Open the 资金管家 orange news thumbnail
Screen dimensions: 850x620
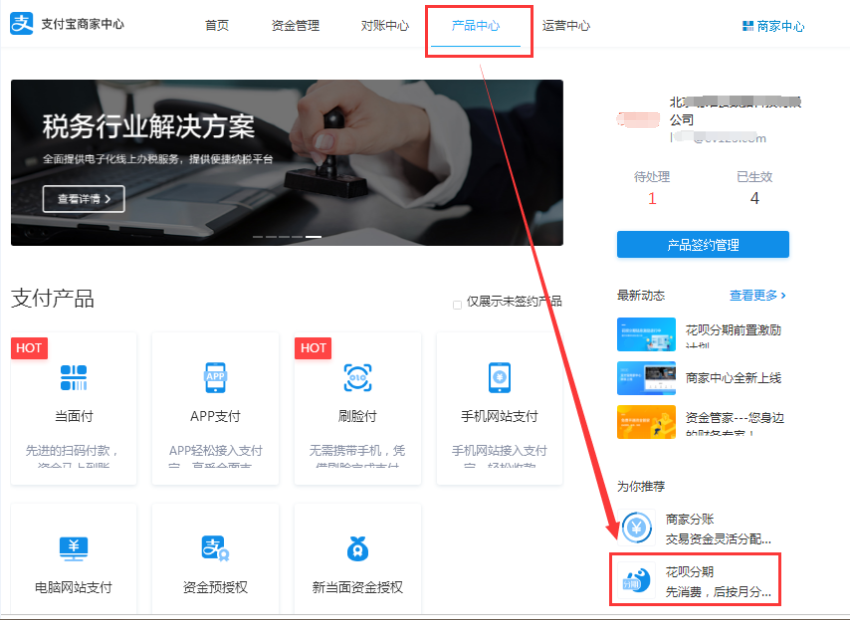tap(646, 422)
